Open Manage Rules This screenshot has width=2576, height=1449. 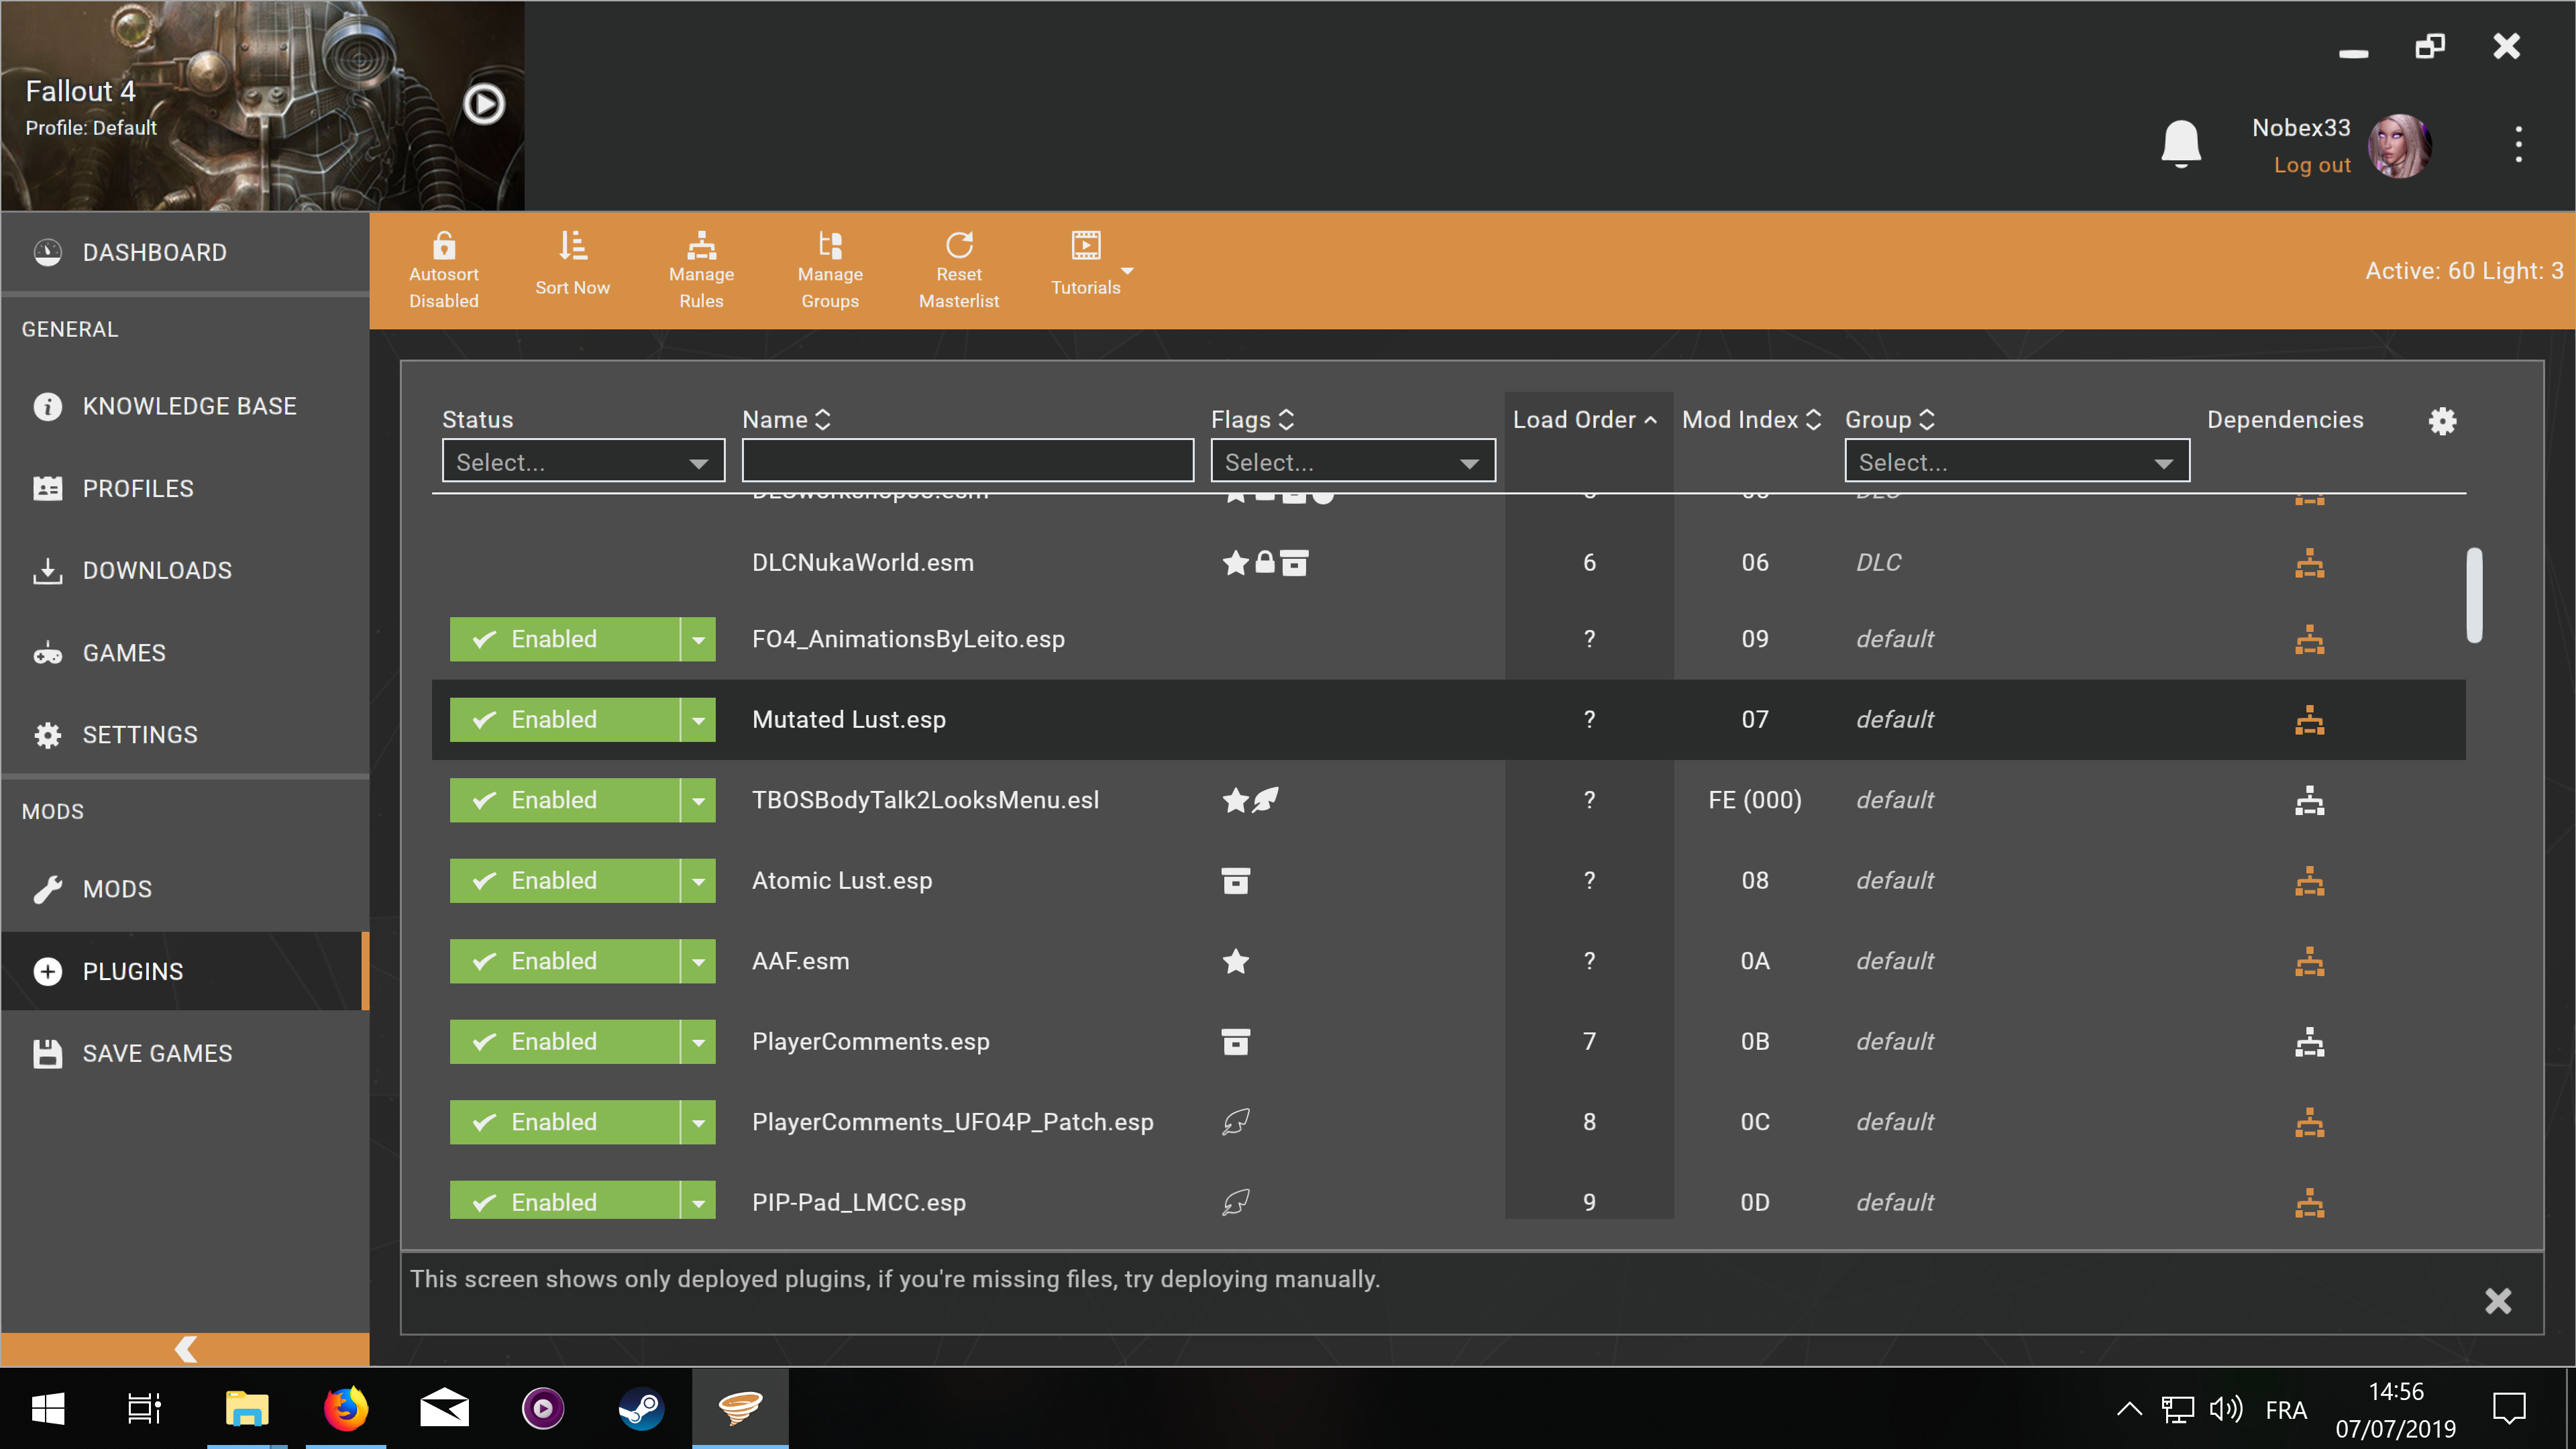[x=701, y=270]
